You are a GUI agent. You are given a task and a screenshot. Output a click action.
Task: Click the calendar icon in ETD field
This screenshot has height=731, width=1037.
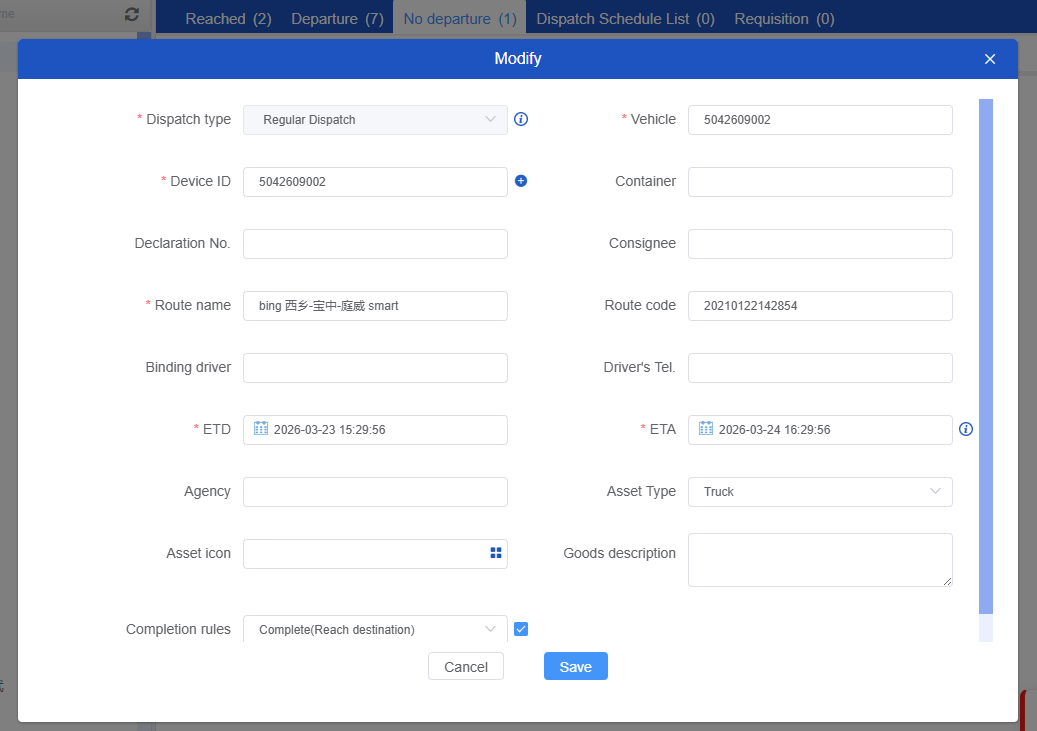coord(261,428)
